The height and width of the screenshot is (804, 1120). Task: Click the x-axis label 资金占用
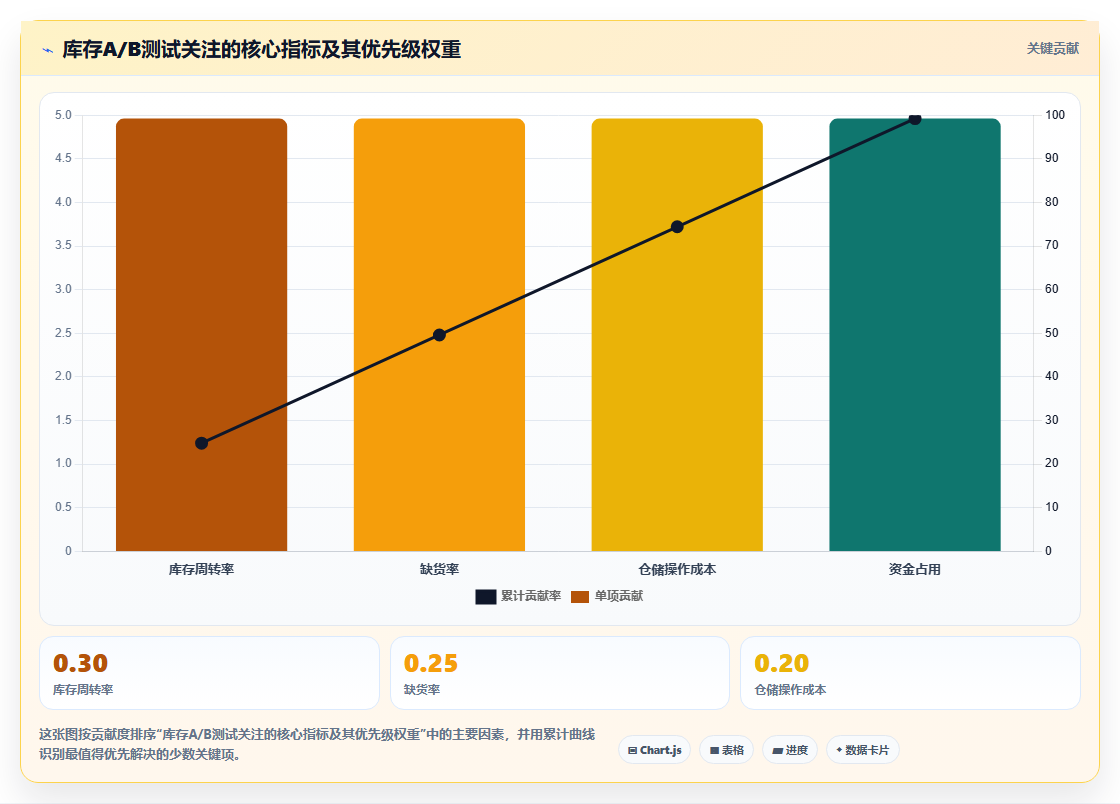(x=915, y=569)
